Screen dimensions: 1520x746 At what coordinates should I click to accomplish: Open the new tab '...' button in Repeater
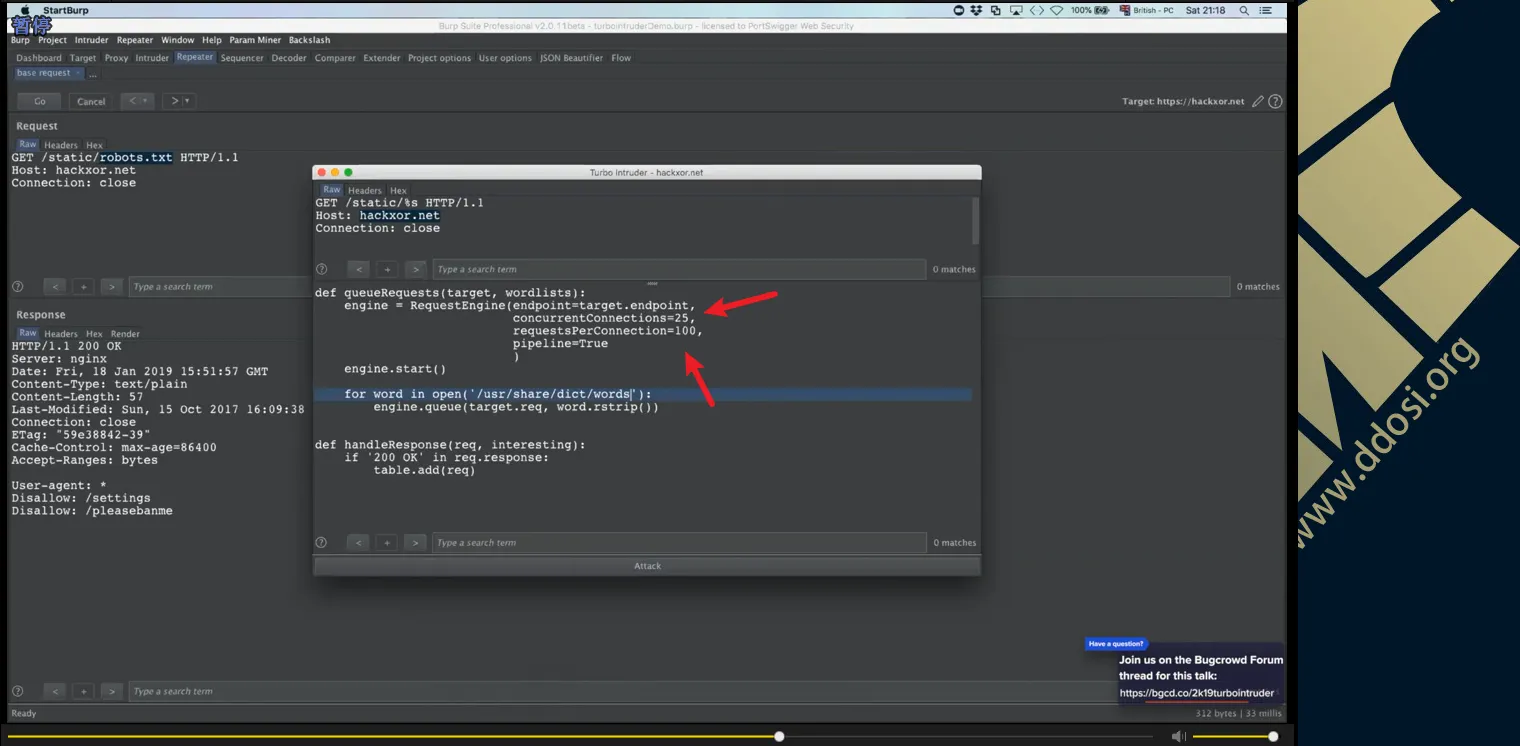[93, 74]
